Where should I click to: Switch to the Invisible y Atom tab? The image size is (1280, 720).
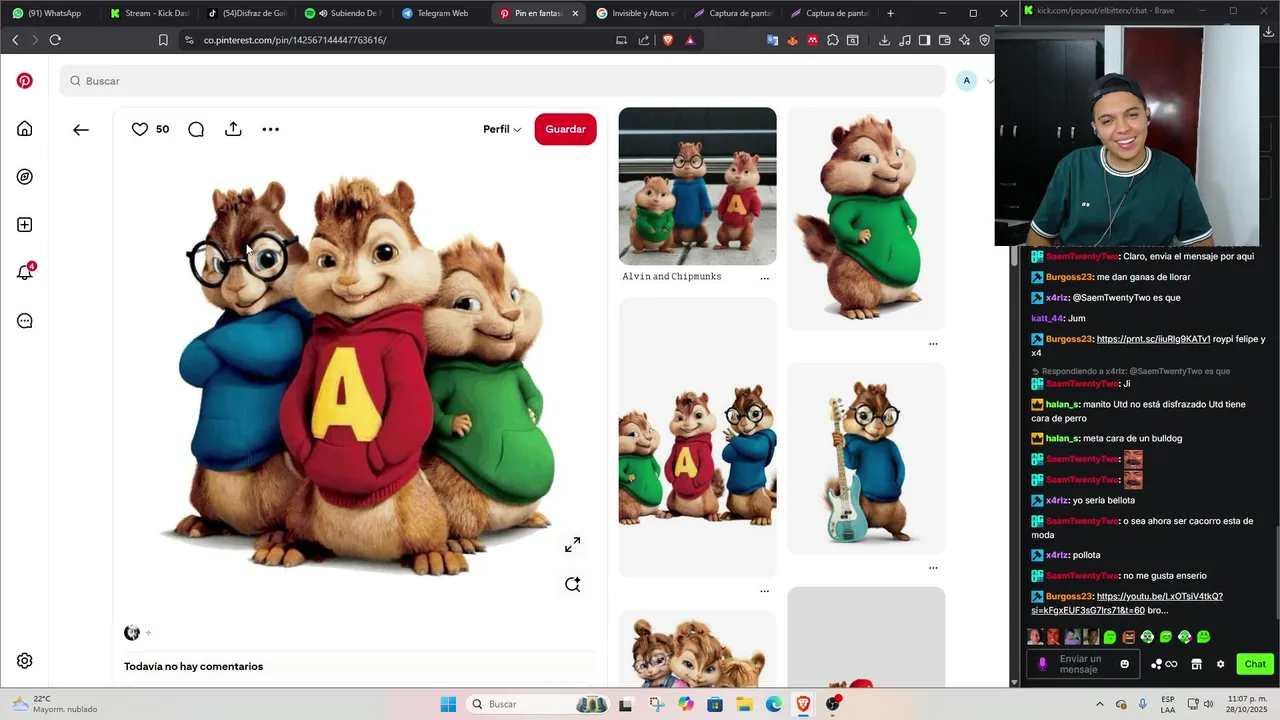(635, 13)
